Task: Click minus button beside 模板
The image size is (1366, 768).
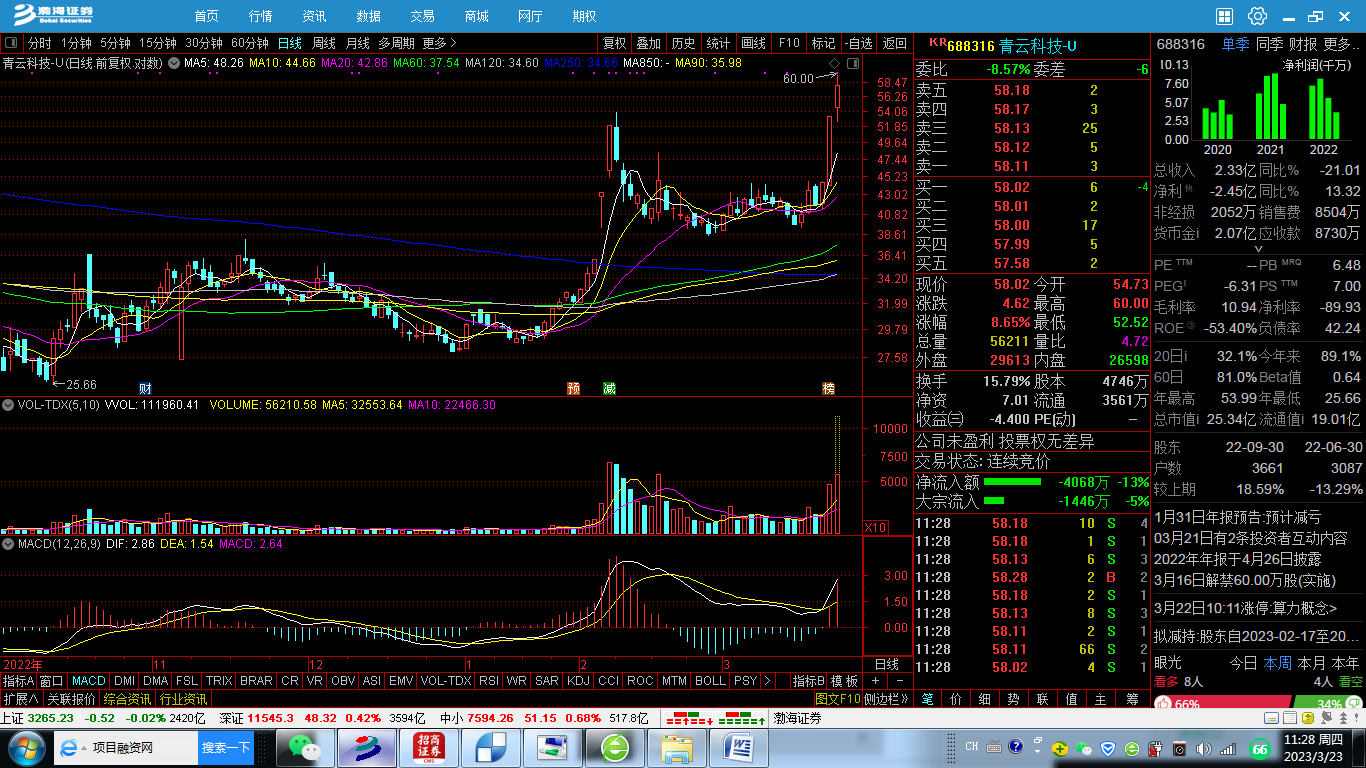Action: (898, 681)
